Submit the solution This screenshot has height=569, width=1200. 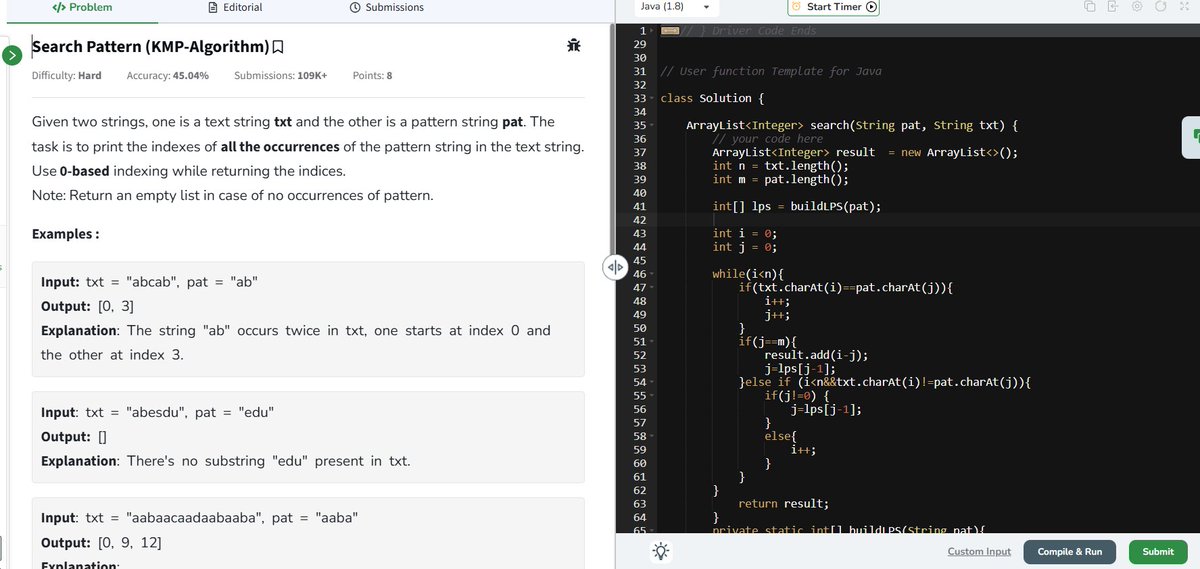[1158, 552]
